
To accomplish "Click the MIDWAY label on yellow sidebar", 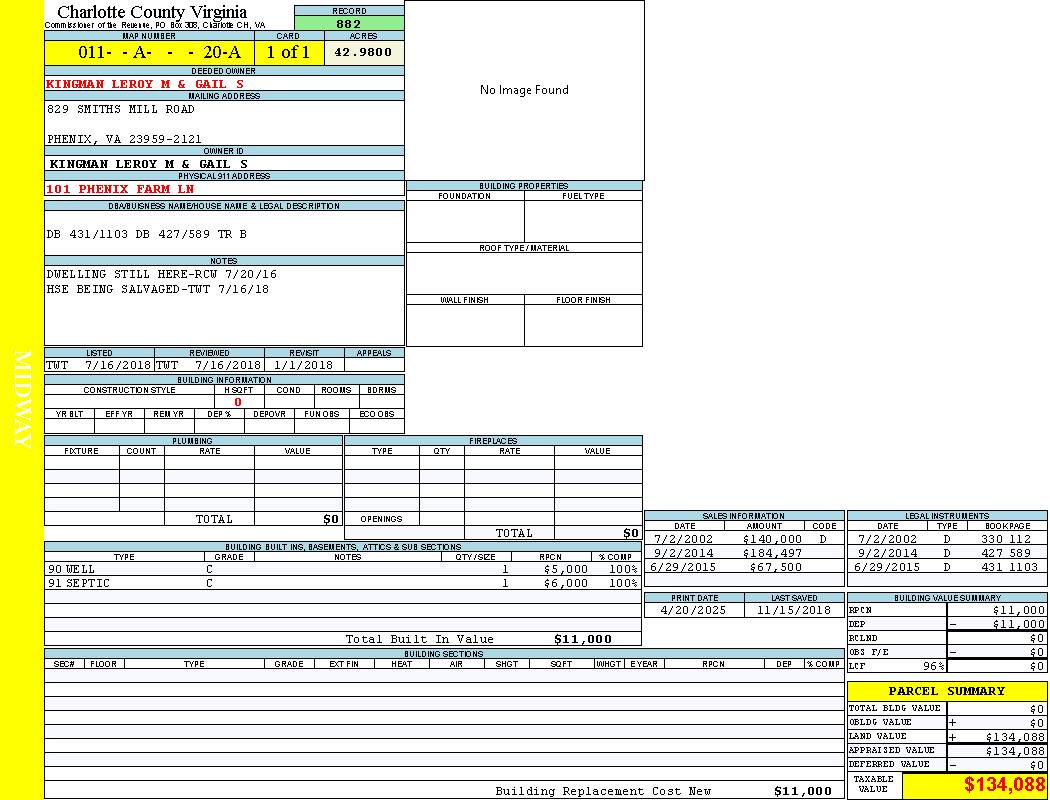I will coord(22,400).
